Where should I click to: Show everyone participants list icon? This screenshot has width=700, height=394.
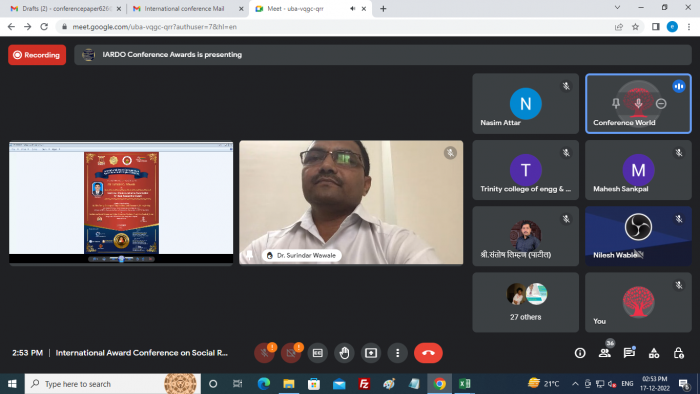[605, 353]
